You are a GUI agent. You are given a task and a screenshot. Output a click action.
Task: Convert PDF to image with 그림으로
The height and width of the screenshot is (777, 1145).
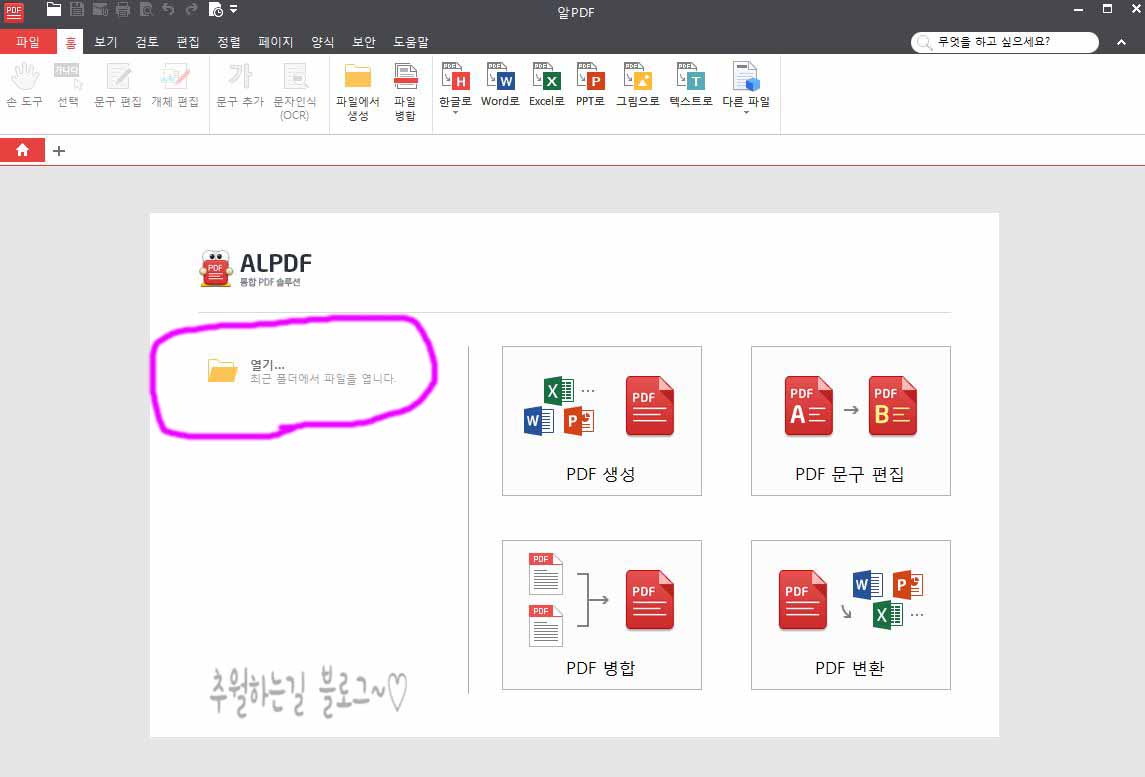(x=637, y=85)
